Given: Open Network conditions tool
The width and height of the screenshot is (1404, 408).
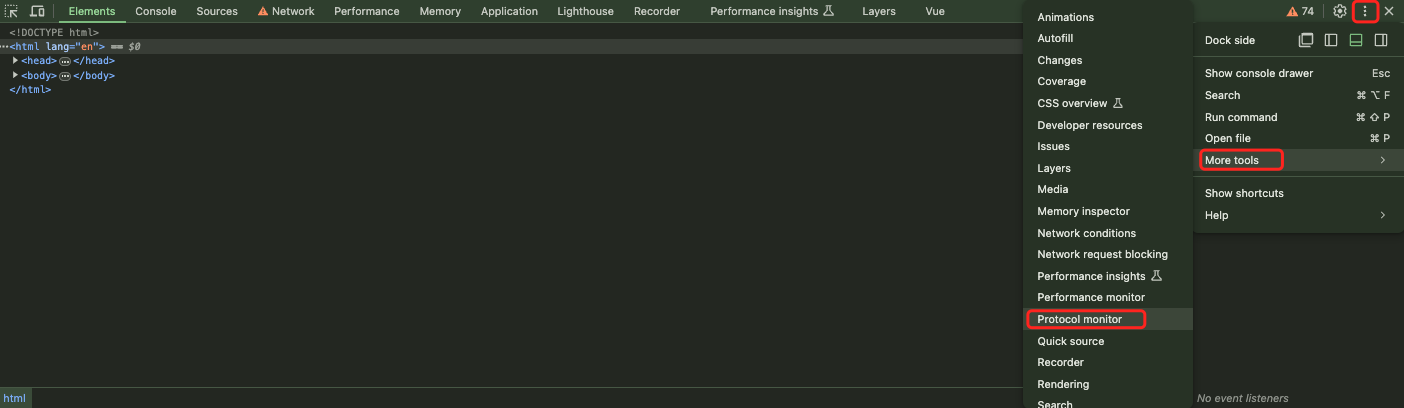Looking at the screenshot, I should click(1108, 233).
